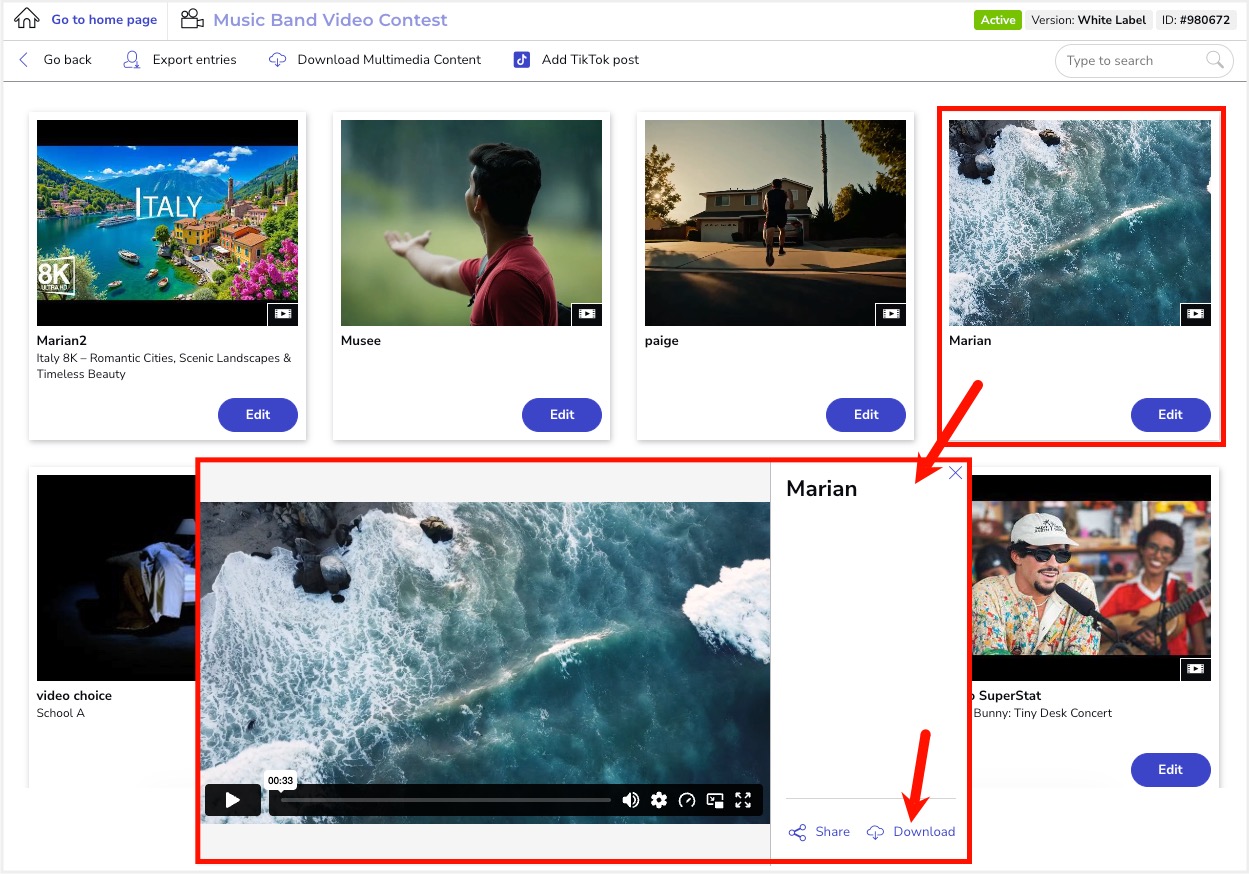Click the video progress bar
The width and height of the screenshot is (1249, 874).
pos(446,800)
